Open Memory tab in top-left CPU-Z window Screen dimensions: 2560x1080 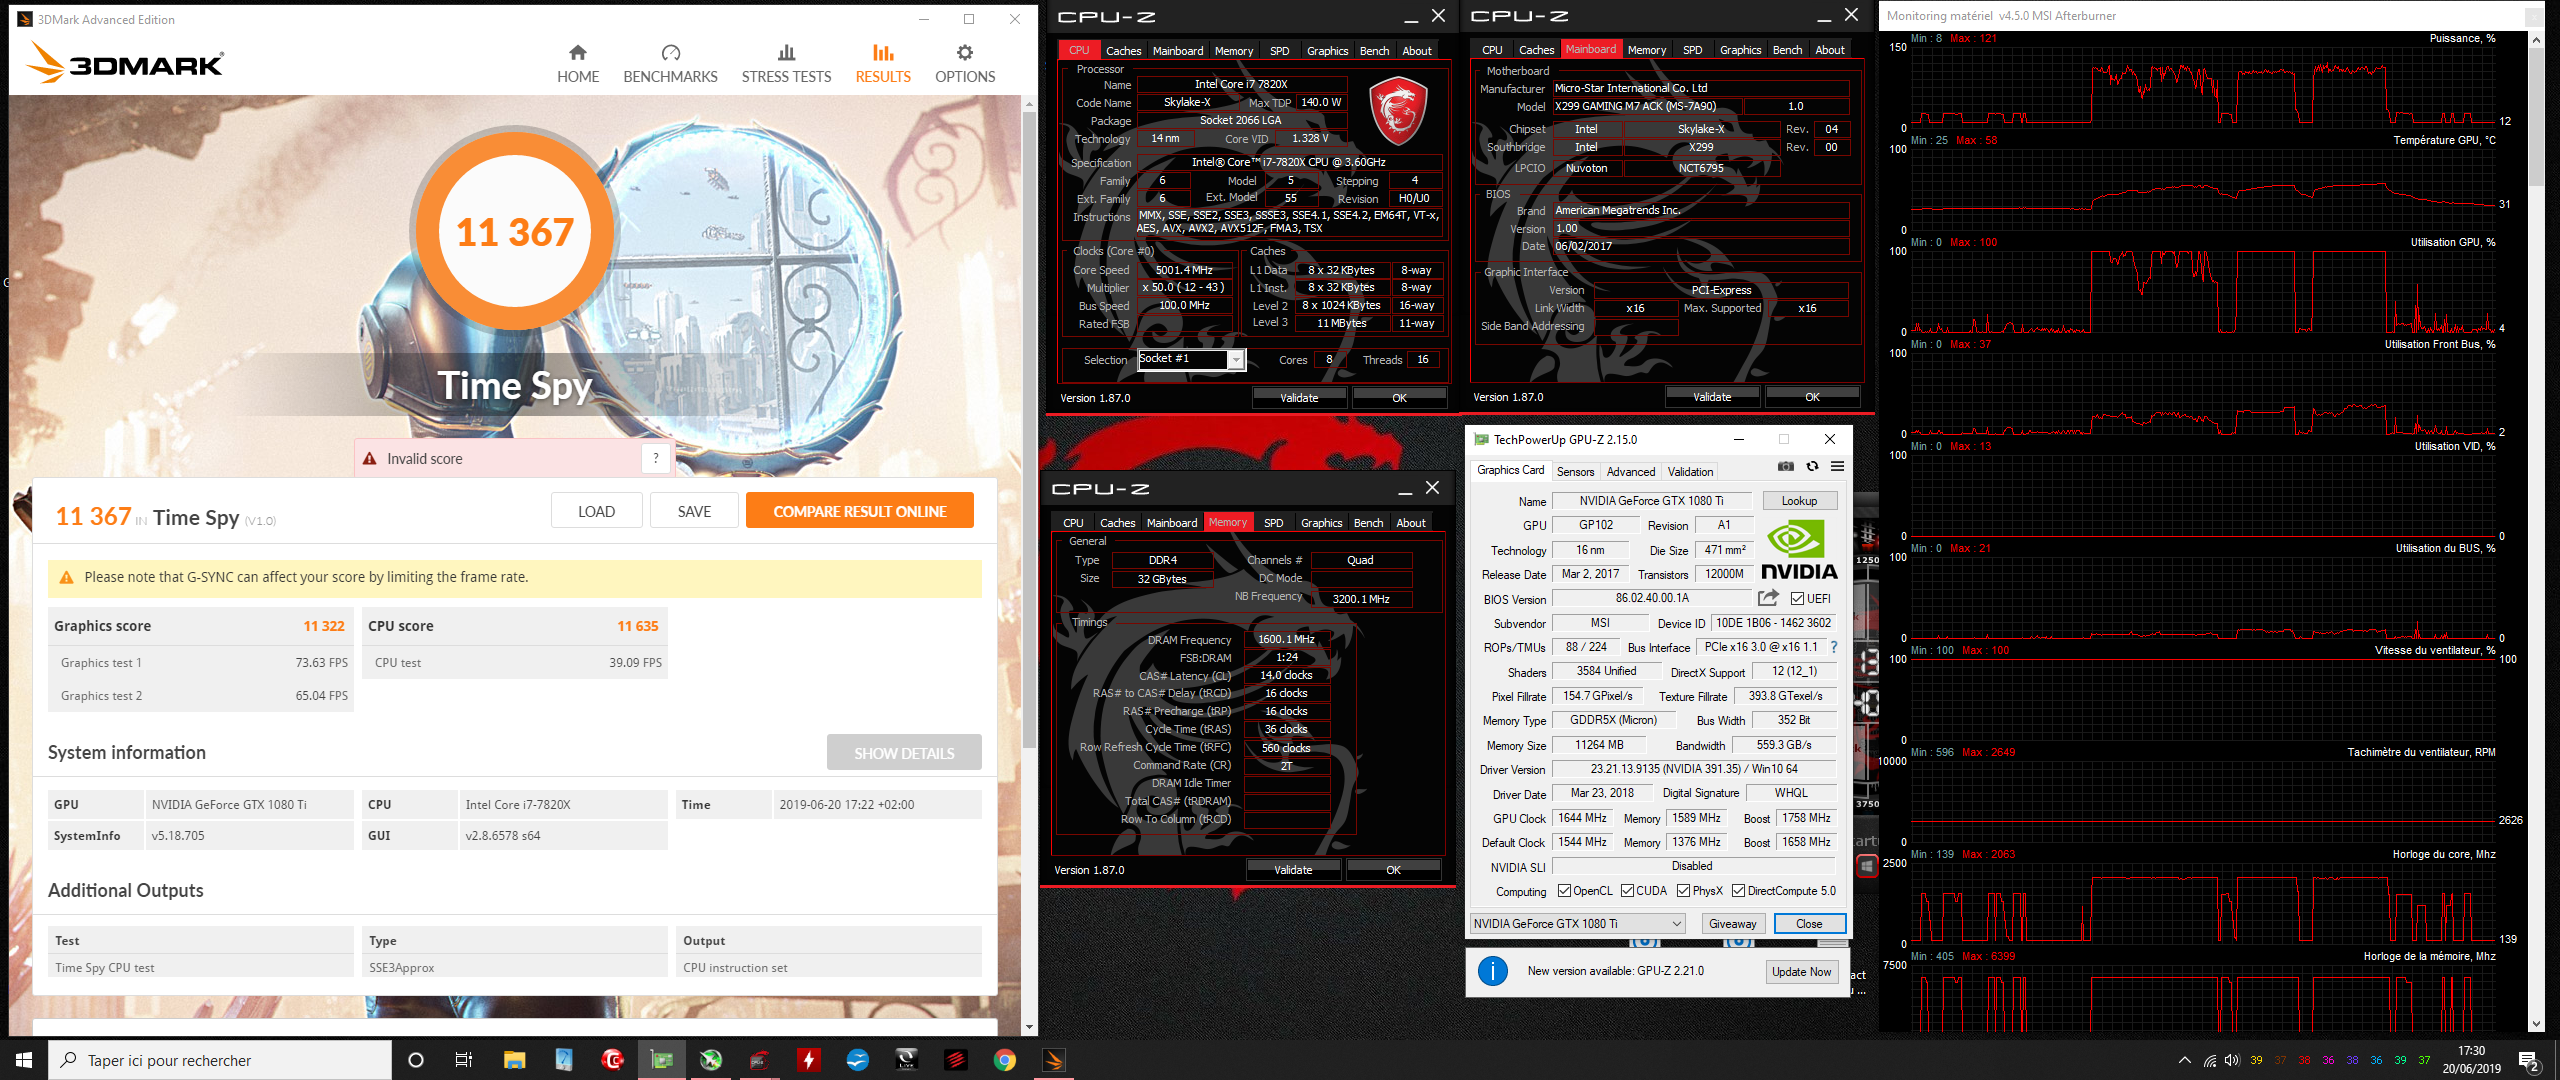[x=1233, y=51]
